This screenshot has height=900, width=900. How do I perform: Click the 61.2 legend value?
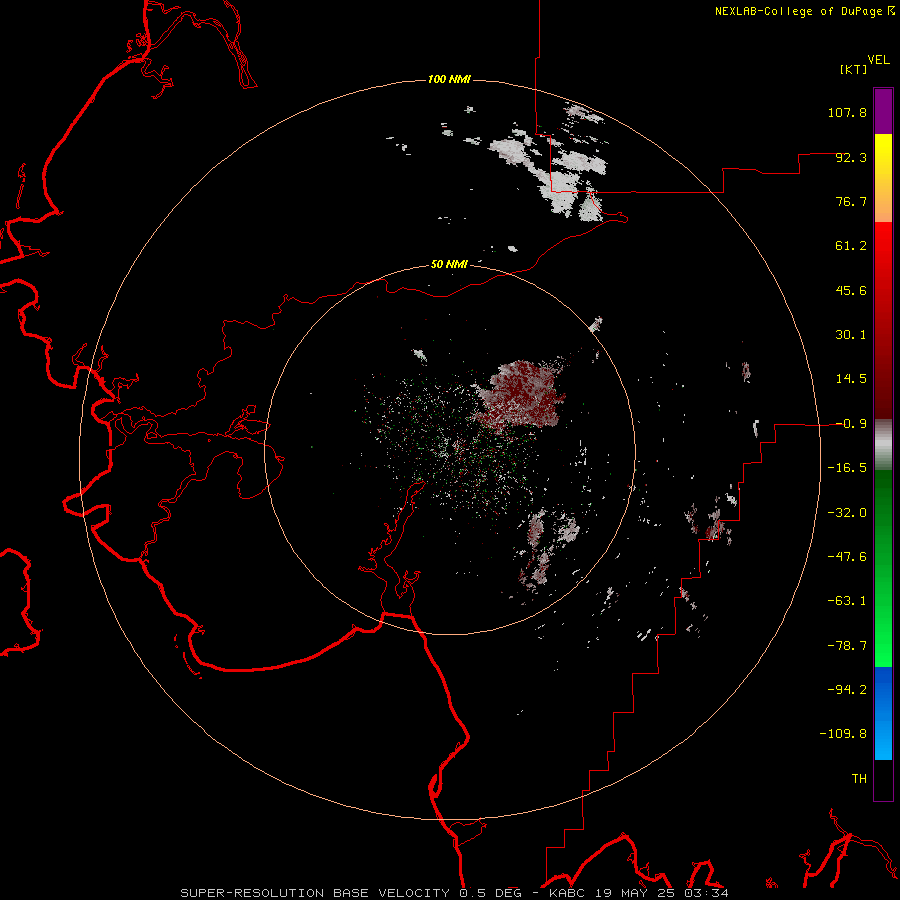click(851, 246)
